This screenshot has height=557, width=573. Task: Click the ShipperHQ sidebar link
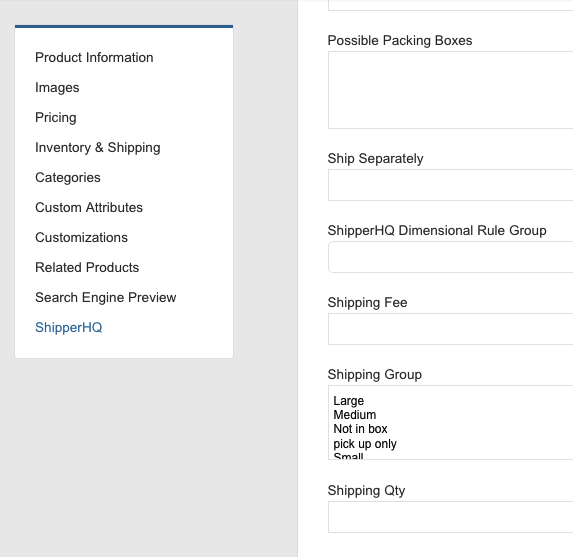pyautogui.click(x=68, y=327)
